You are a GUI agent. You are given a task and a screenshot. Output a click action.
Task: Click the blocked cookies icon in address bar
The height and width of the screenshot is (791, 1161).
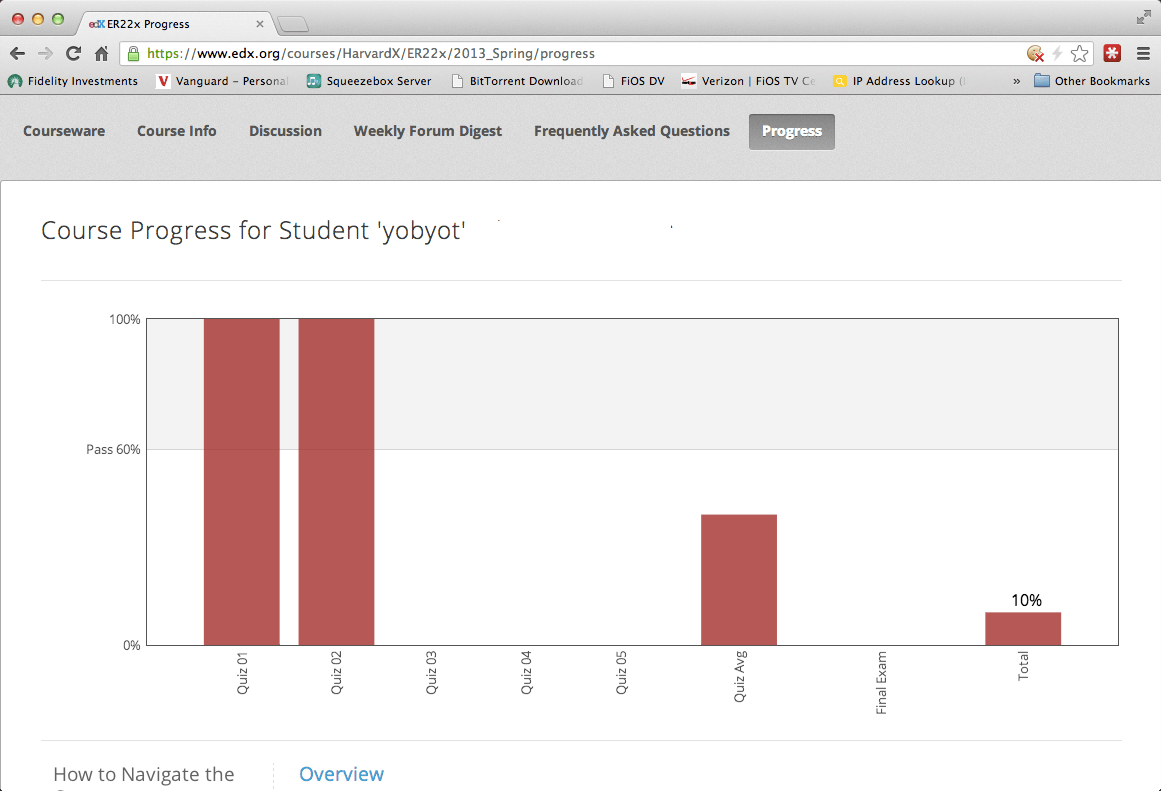1035,53
